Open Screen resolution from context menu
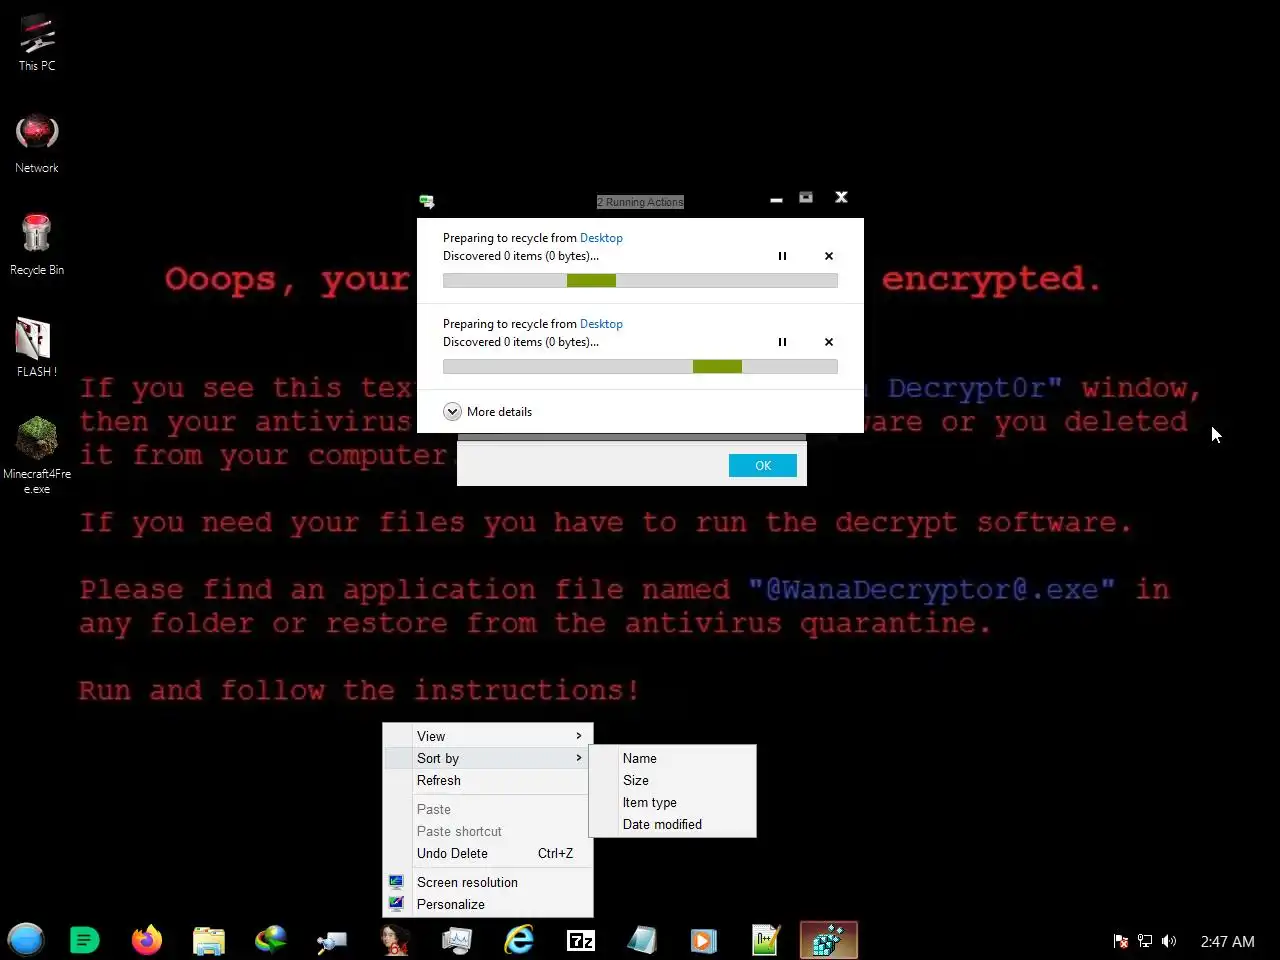Screen dimensions: 1280x960 (x=488, y=882)
